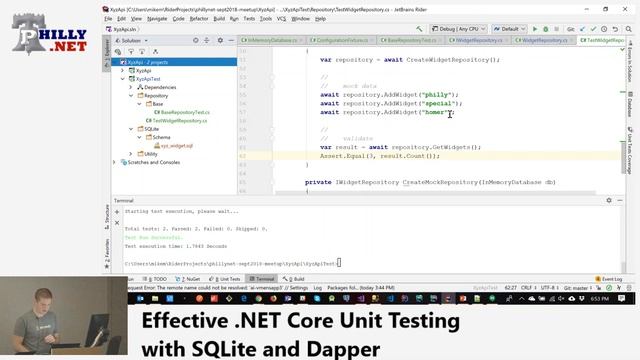Image resolution: width=640 pixels, height=360 pixels.
Task: Expand Scratches and Consoles node
Action: click(x=114, y=162)
